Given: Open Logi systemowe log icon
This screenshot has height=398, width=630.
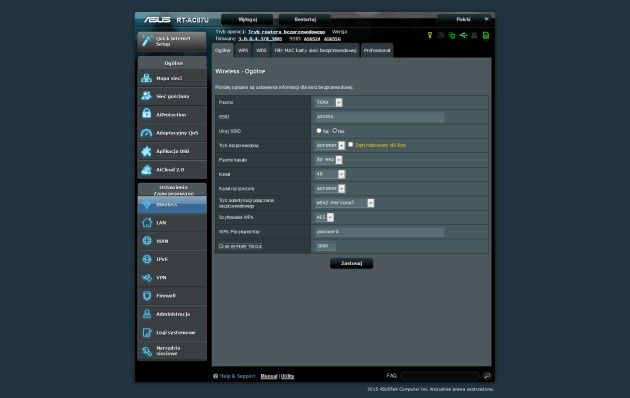Looking at the screenshot, I should 147,332.
